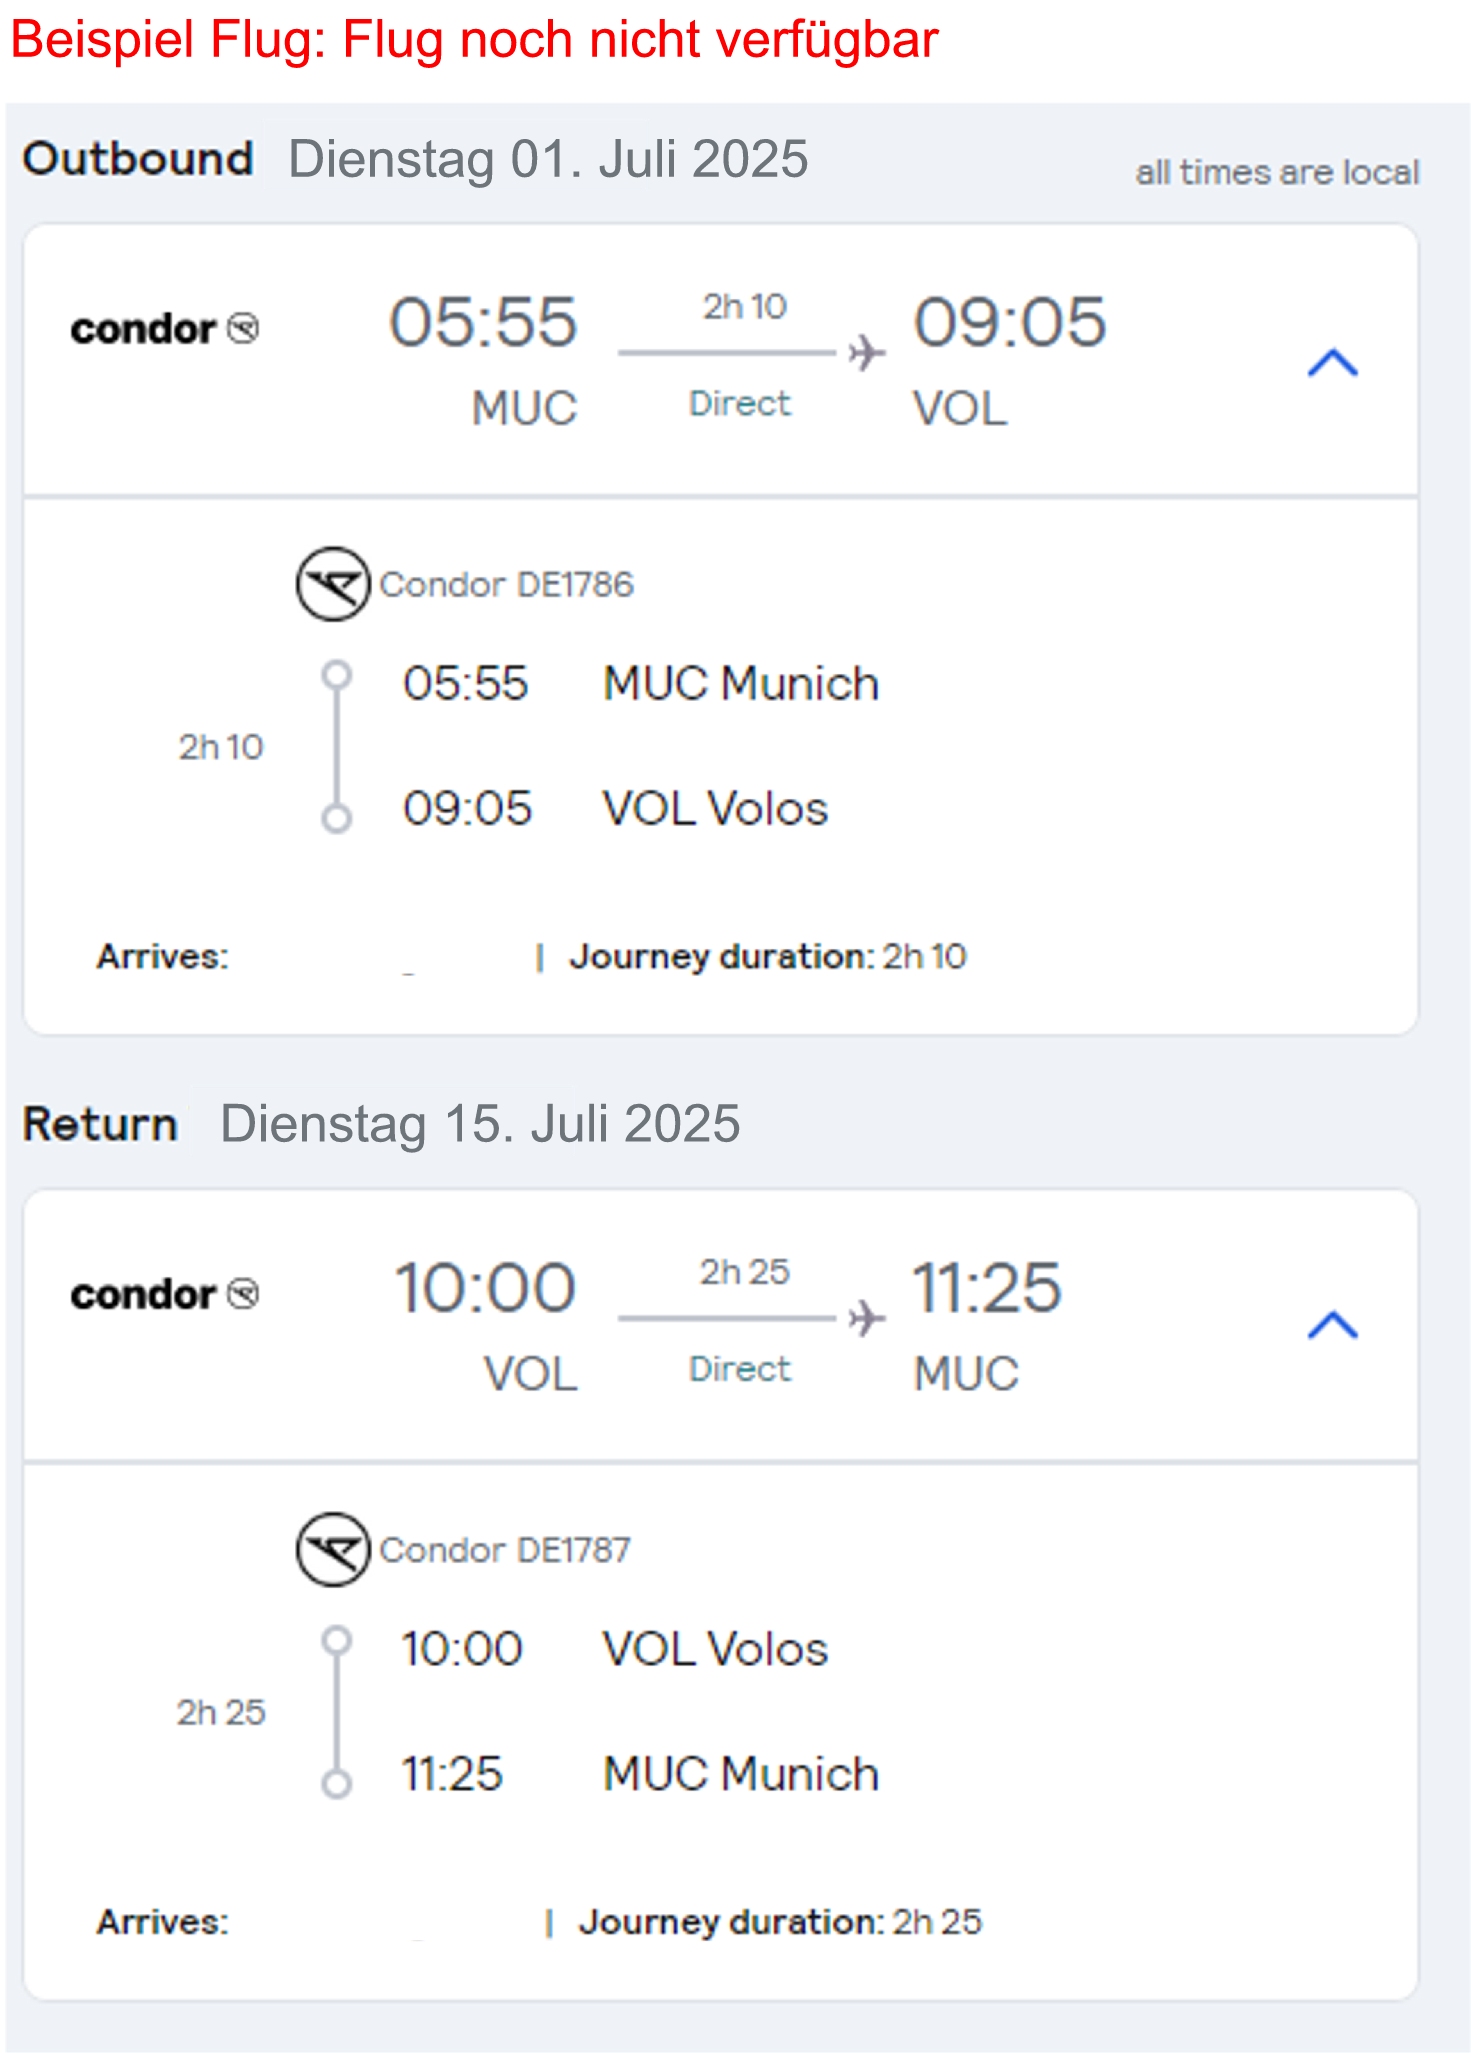Click the outbound 05:55 departure time
This screenshot has height=2053, width=1471.
(483, 322)
